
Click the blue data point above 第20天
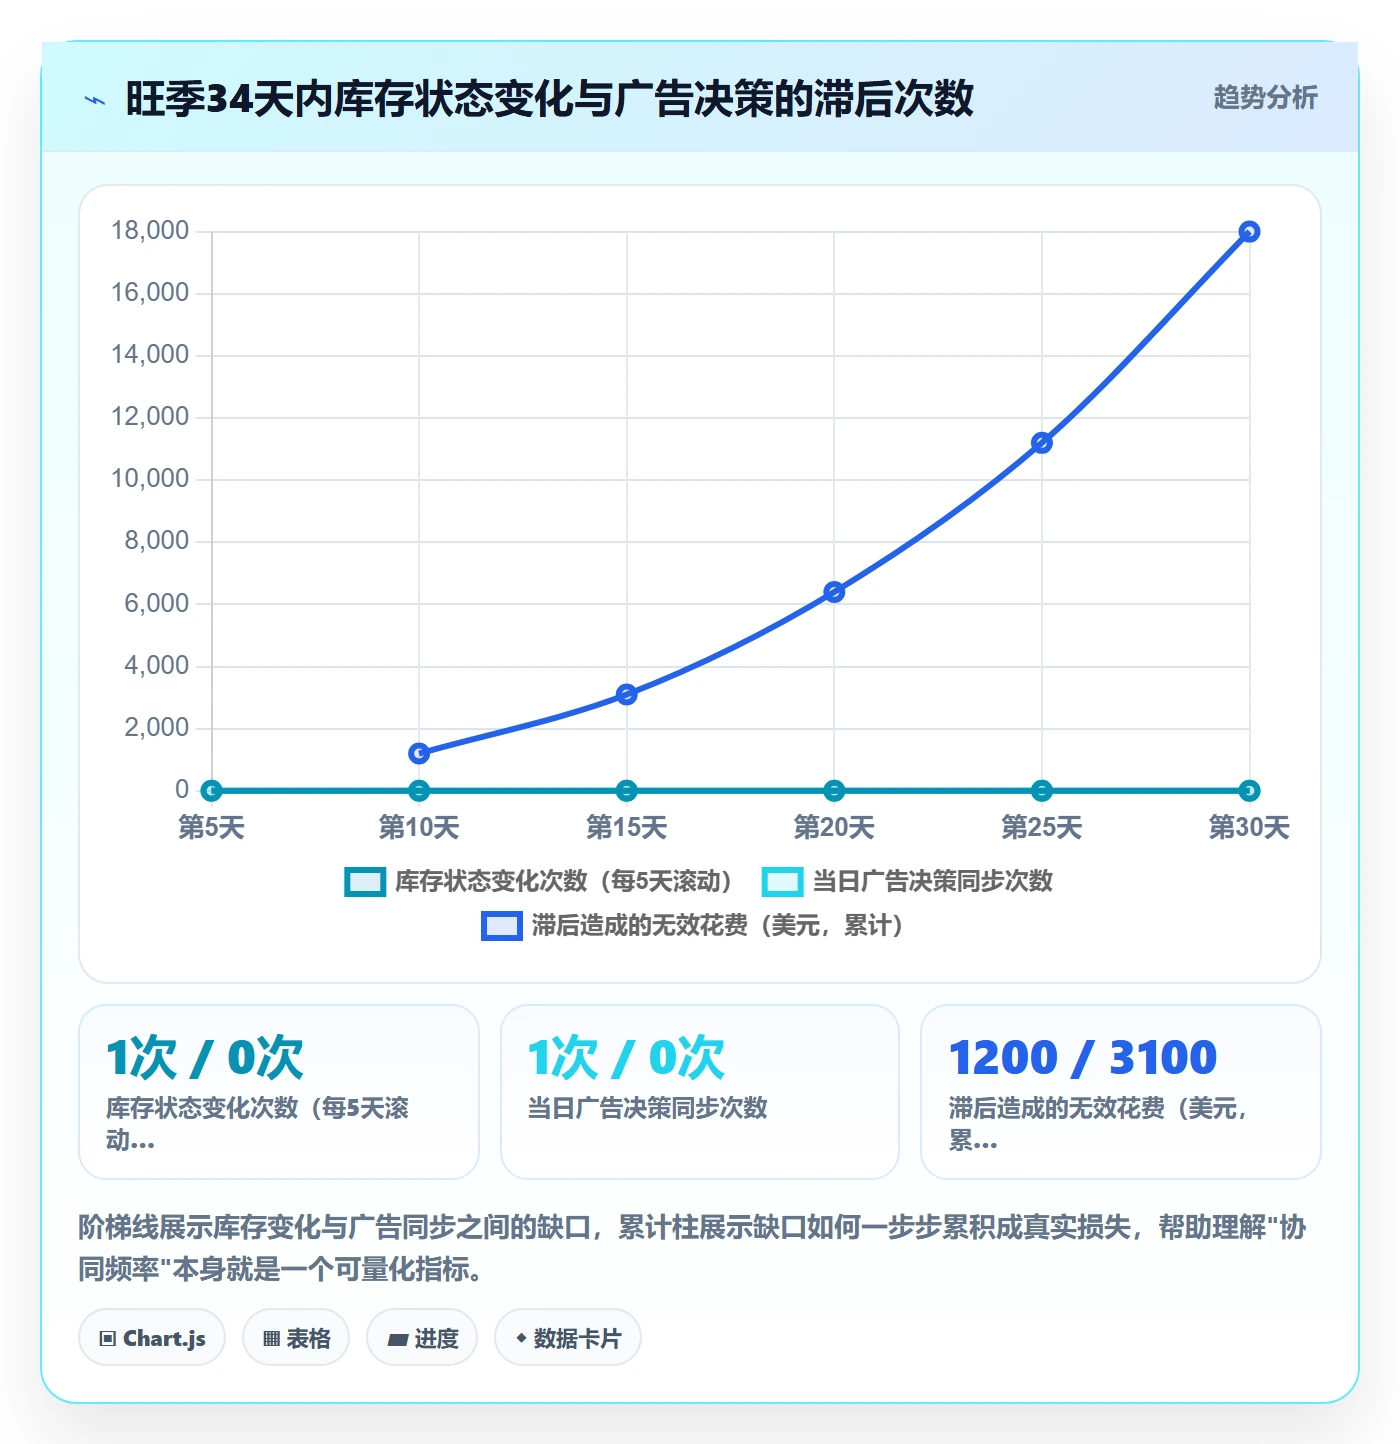click(x=834, y=592)
